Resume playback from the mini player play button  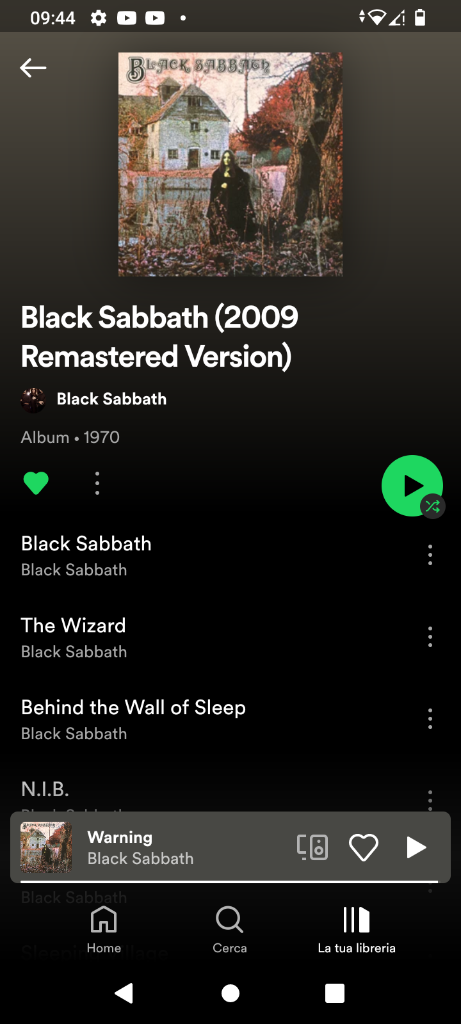coord(416,847)
